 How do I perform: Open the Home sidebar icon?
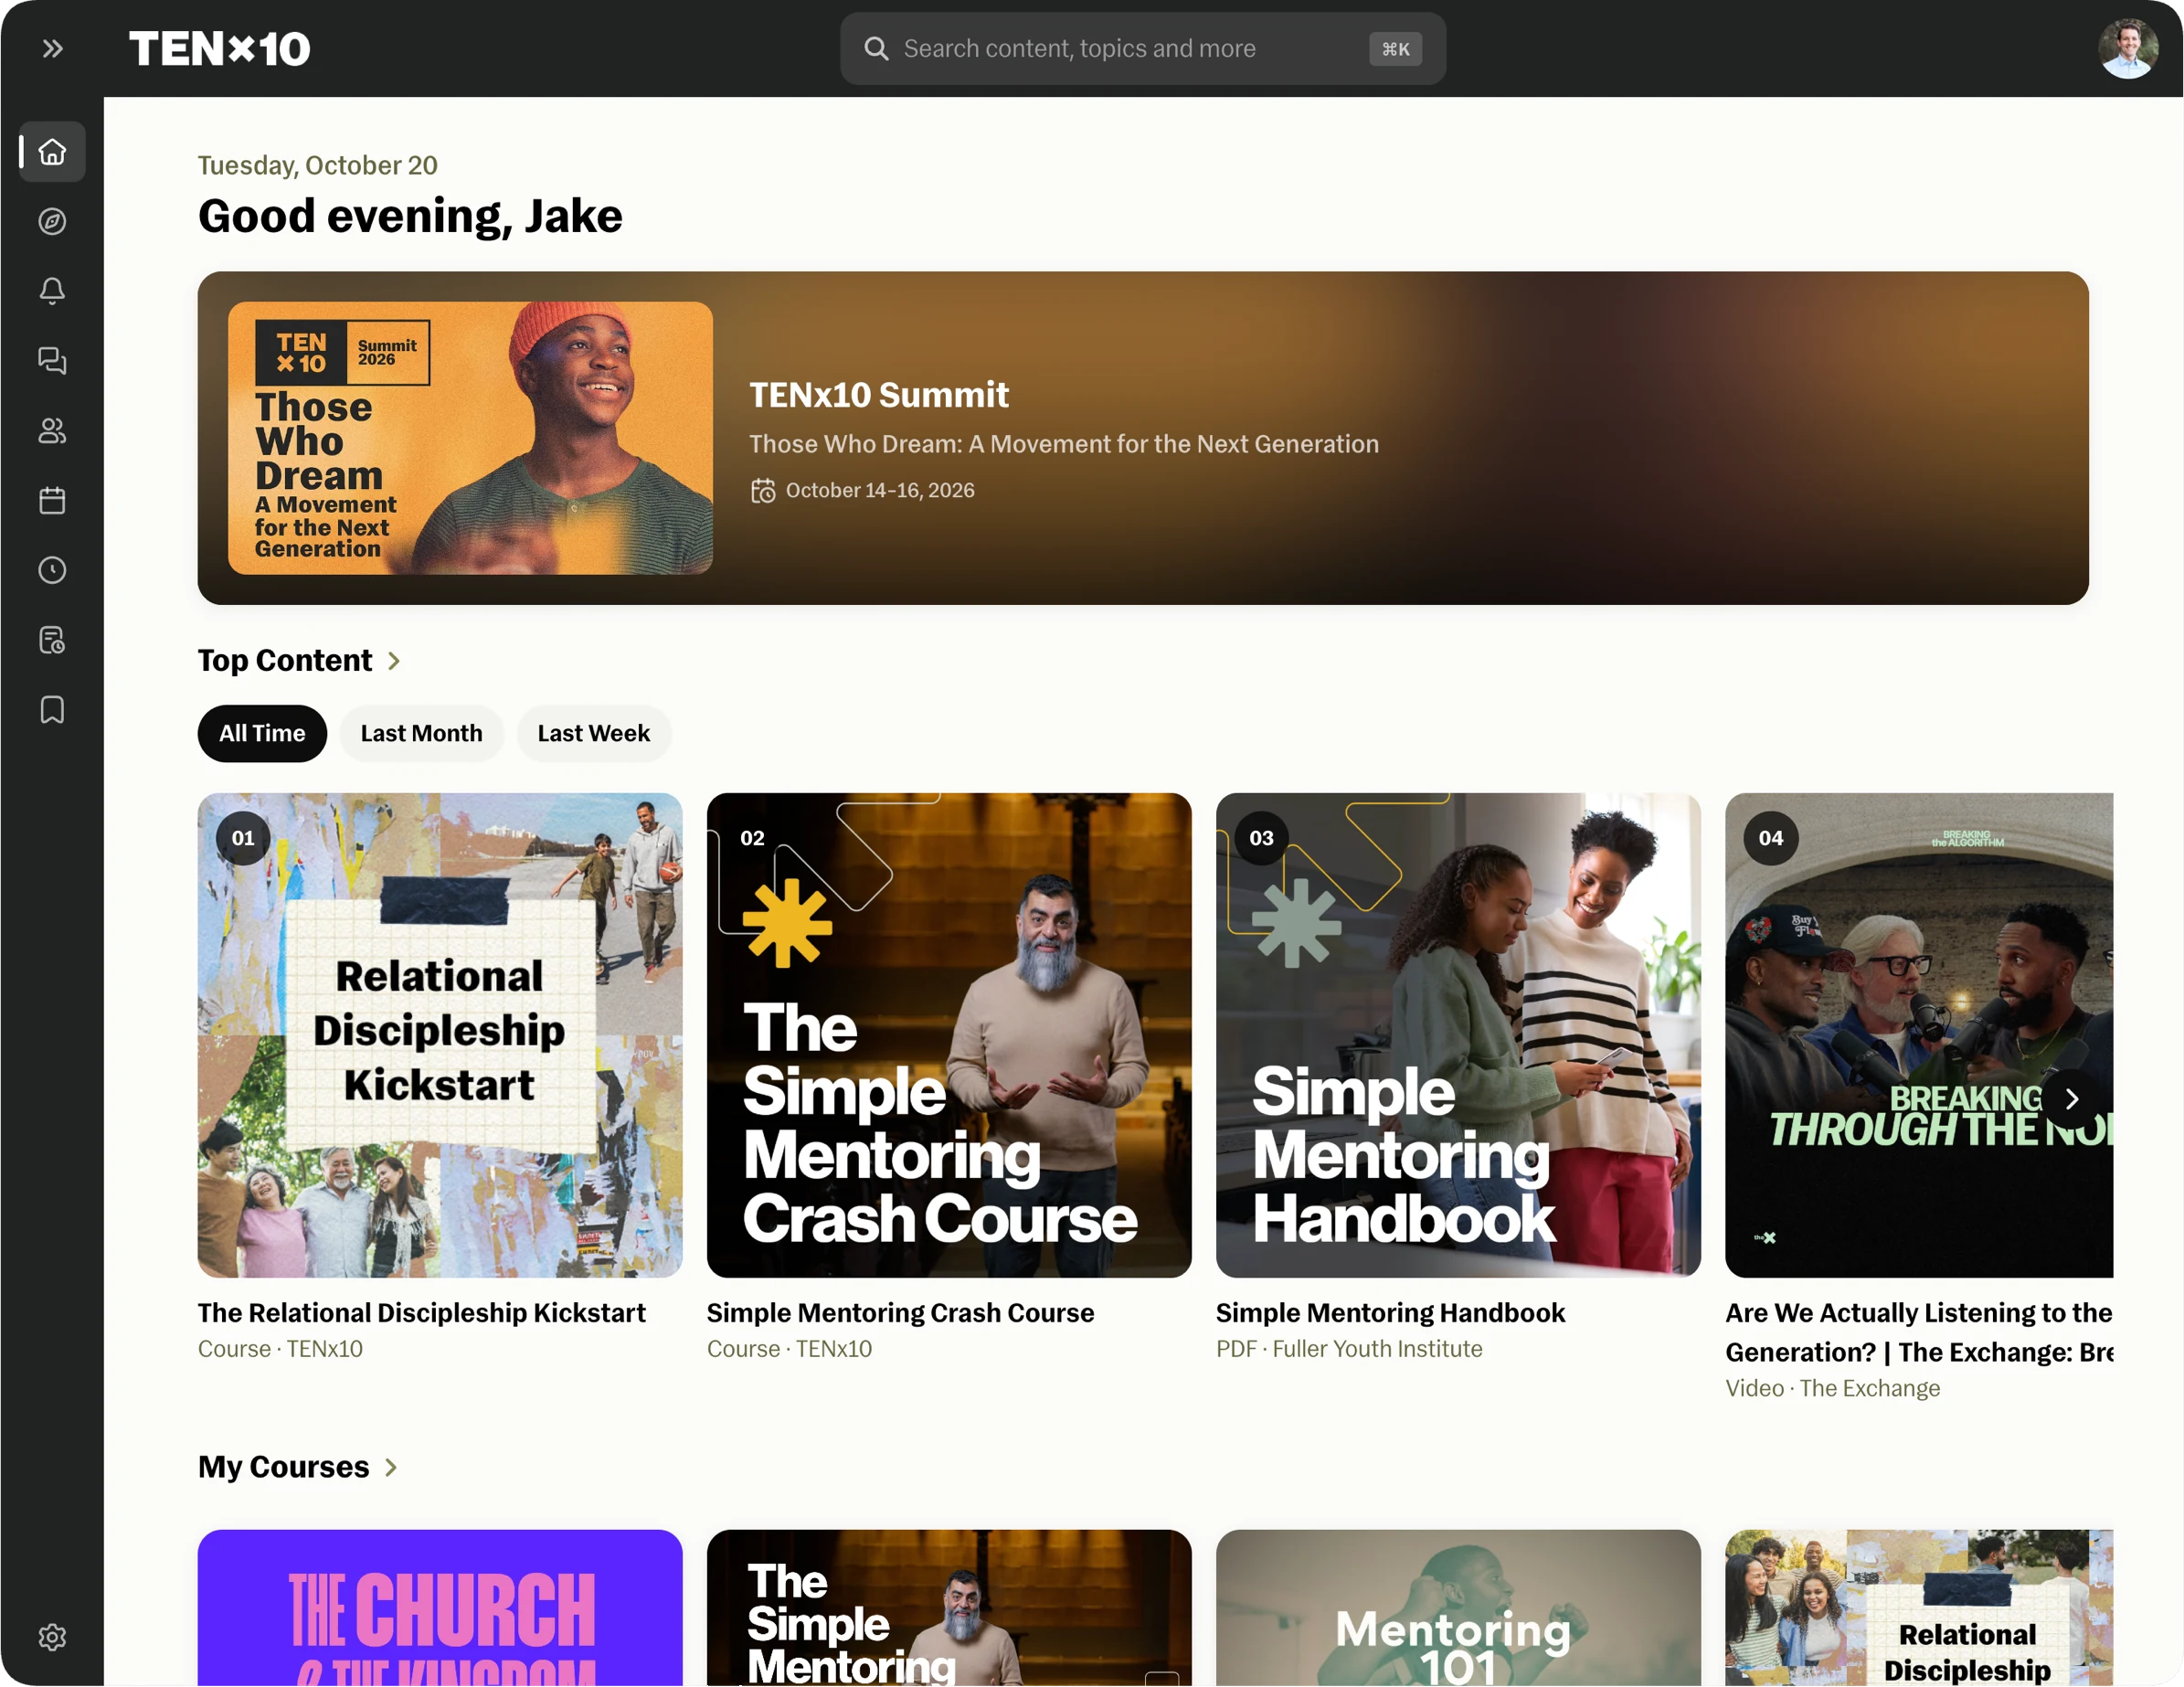pyautogui.click(x=52, y=152)
